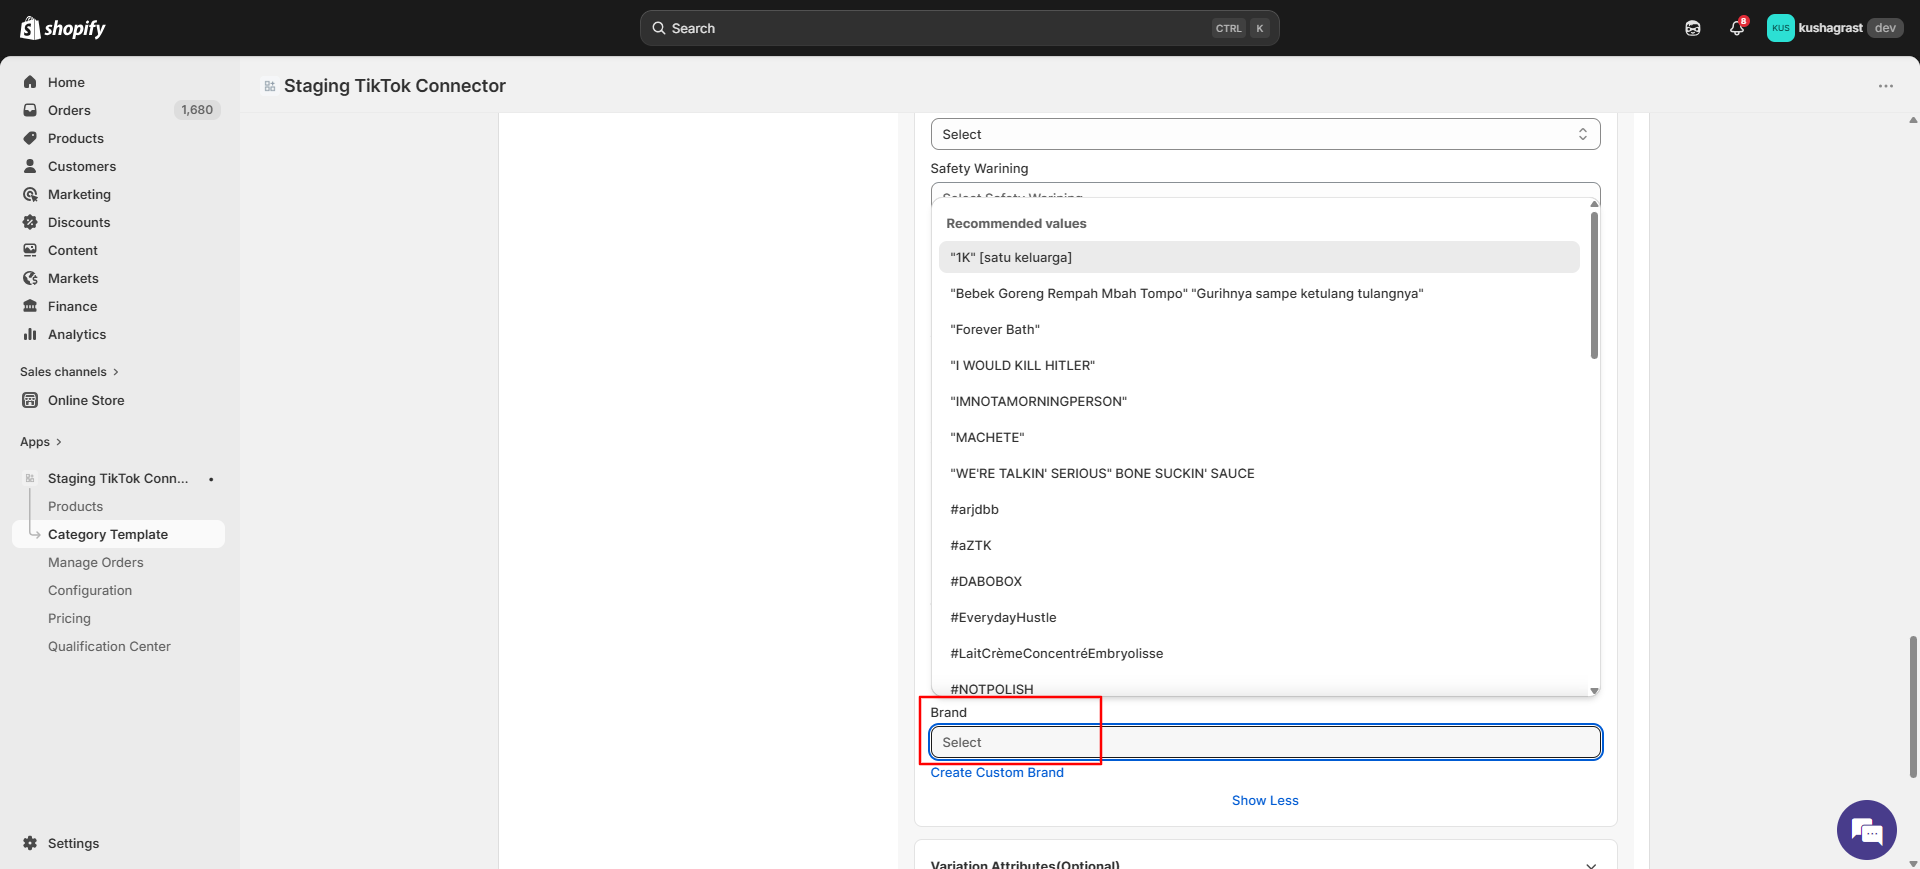Choose "Forever Bath" from recommended values
This screenshot has height=869, width=1920.
(995, 329)
